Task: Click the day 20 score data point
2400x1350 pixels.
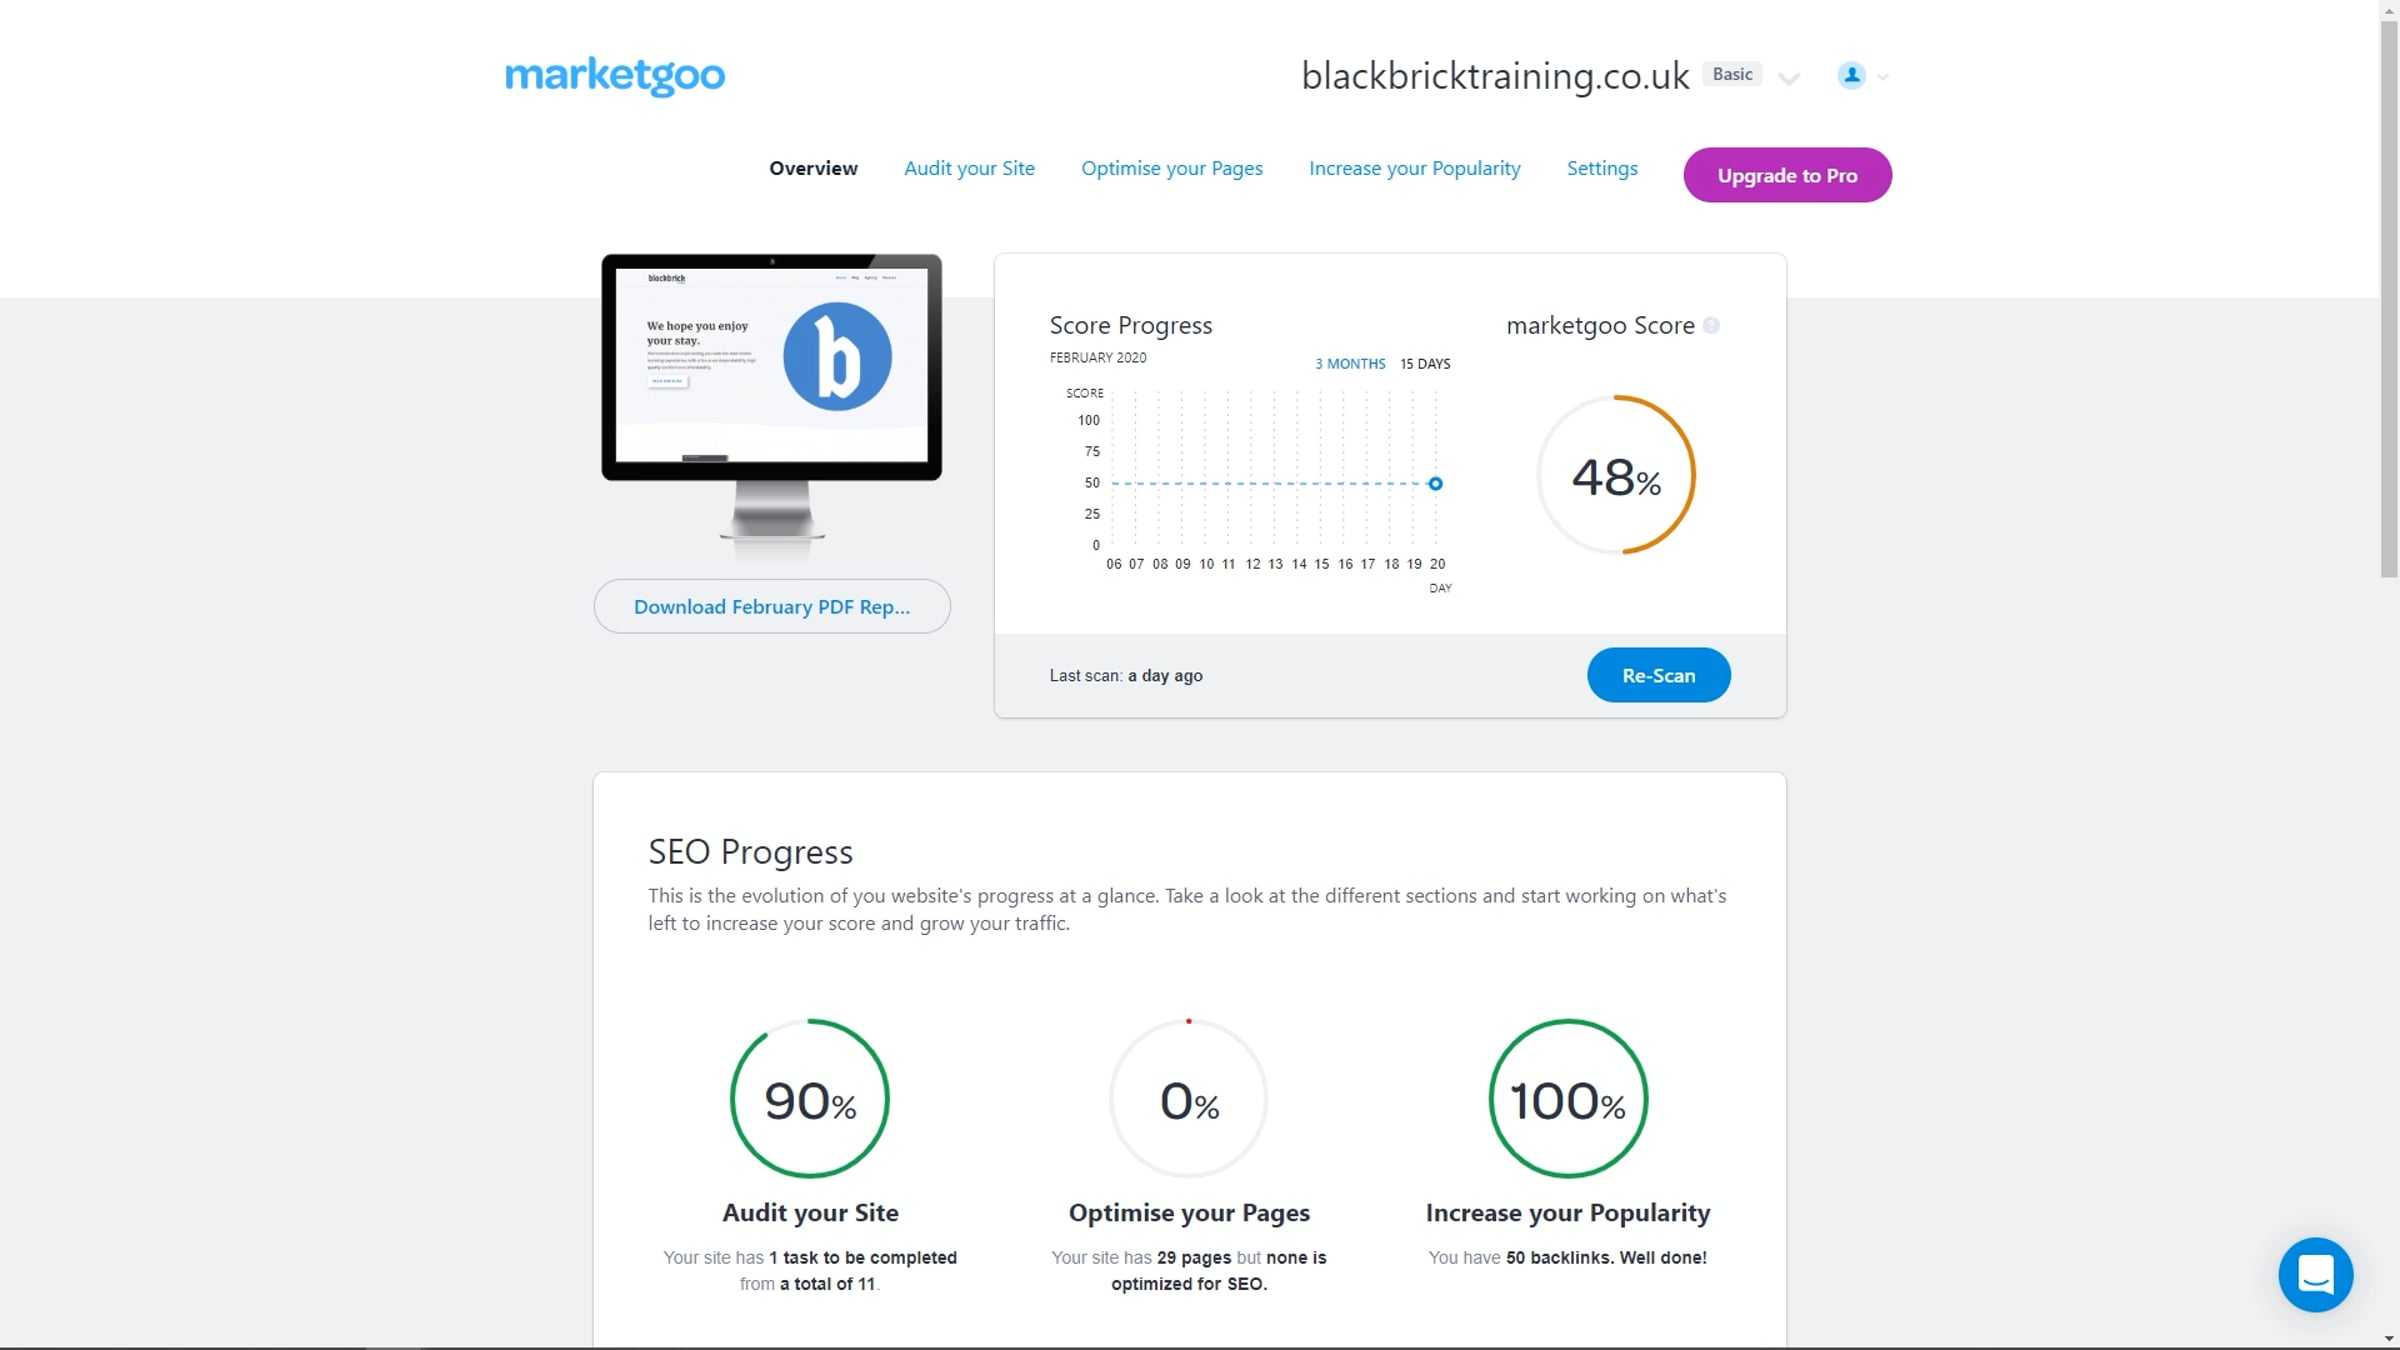Action: pyautogui.click(x=1435, y=483)
